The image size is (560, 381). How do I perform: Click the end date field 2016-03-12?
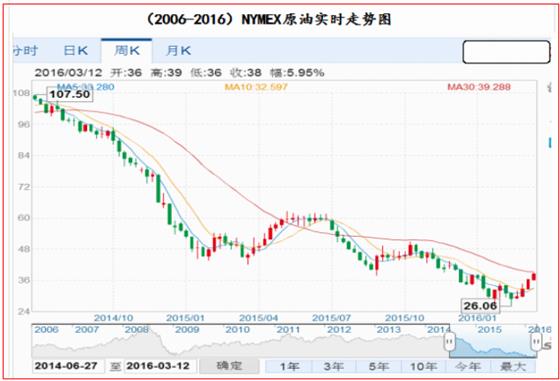[x=160, y=366]
